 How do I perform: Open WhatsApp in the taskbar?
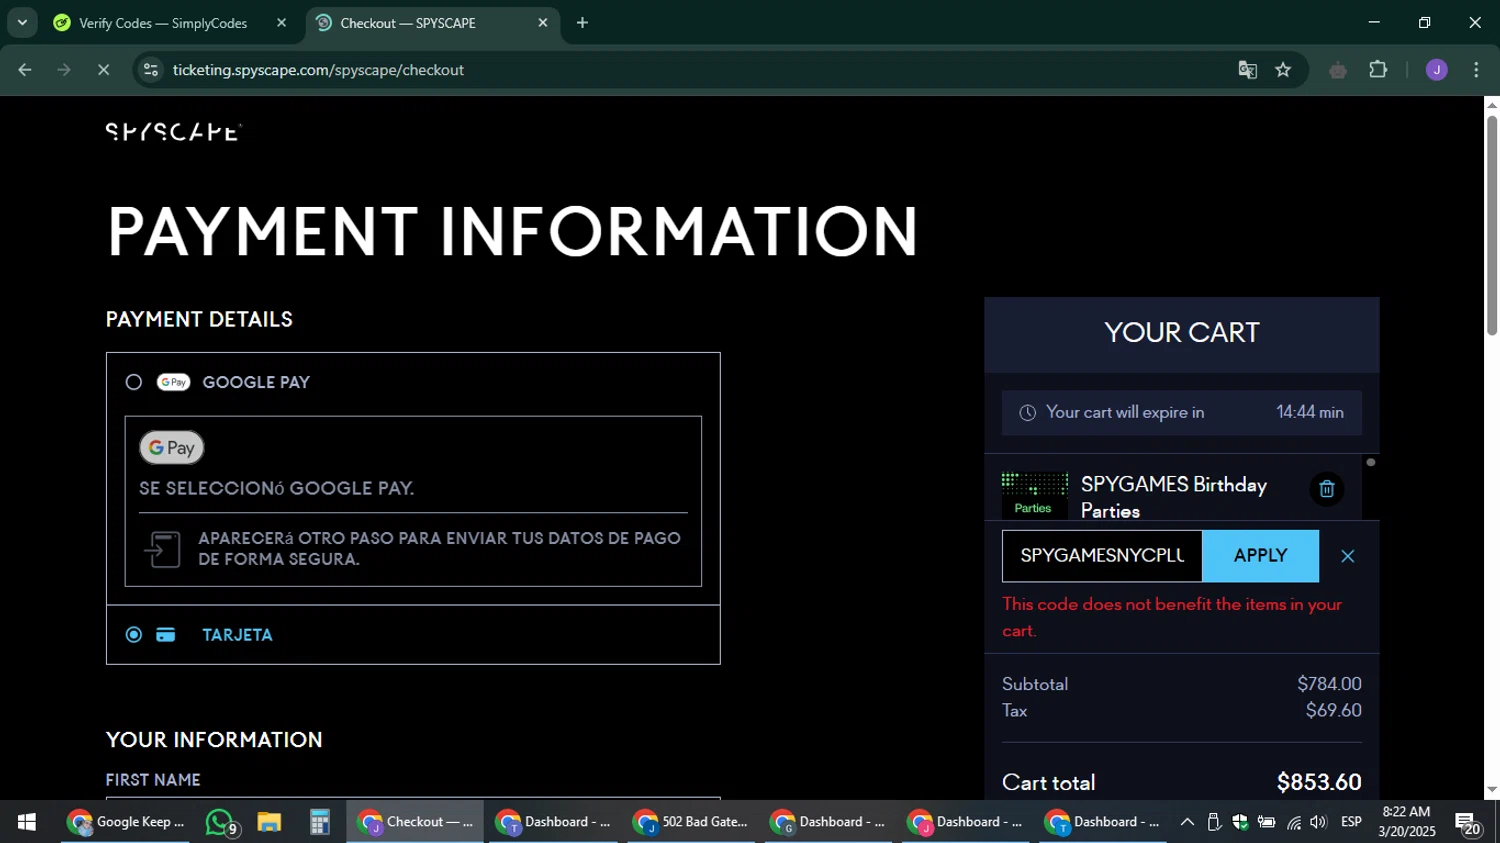(221, 822)
